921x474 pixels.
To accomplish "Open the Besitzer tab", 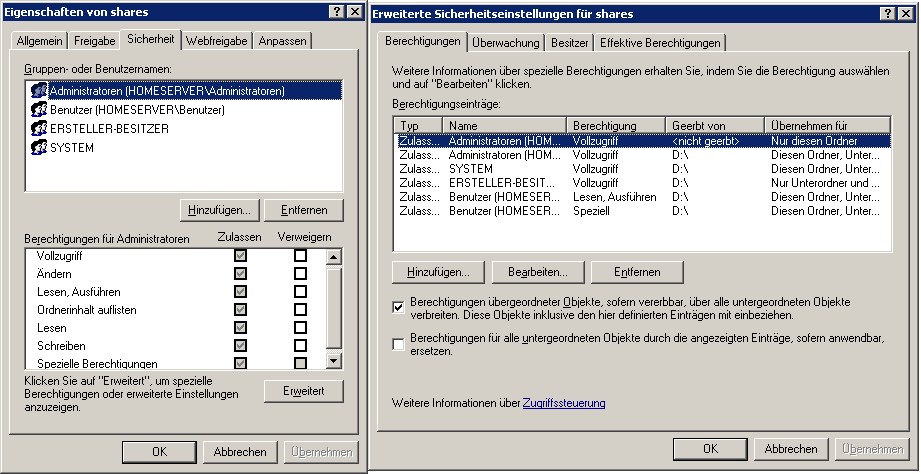I will (569, 43).
